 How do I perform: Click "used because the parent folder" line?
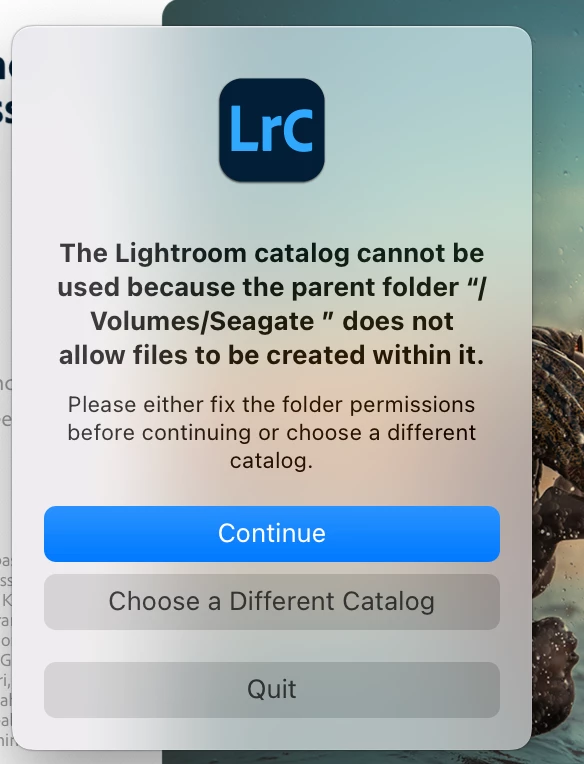coord(258,287)
